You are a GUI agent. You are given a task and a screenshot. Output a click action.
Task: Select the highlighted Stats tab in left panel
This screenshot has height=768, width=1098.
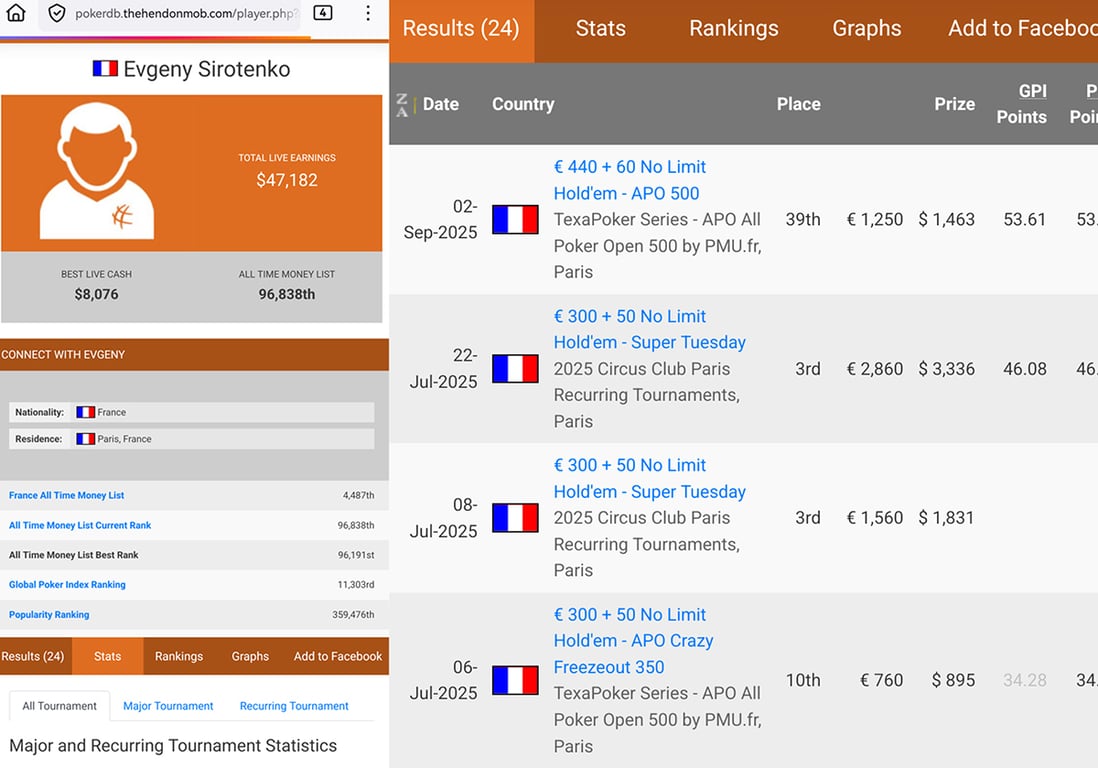tap(108, 656)
